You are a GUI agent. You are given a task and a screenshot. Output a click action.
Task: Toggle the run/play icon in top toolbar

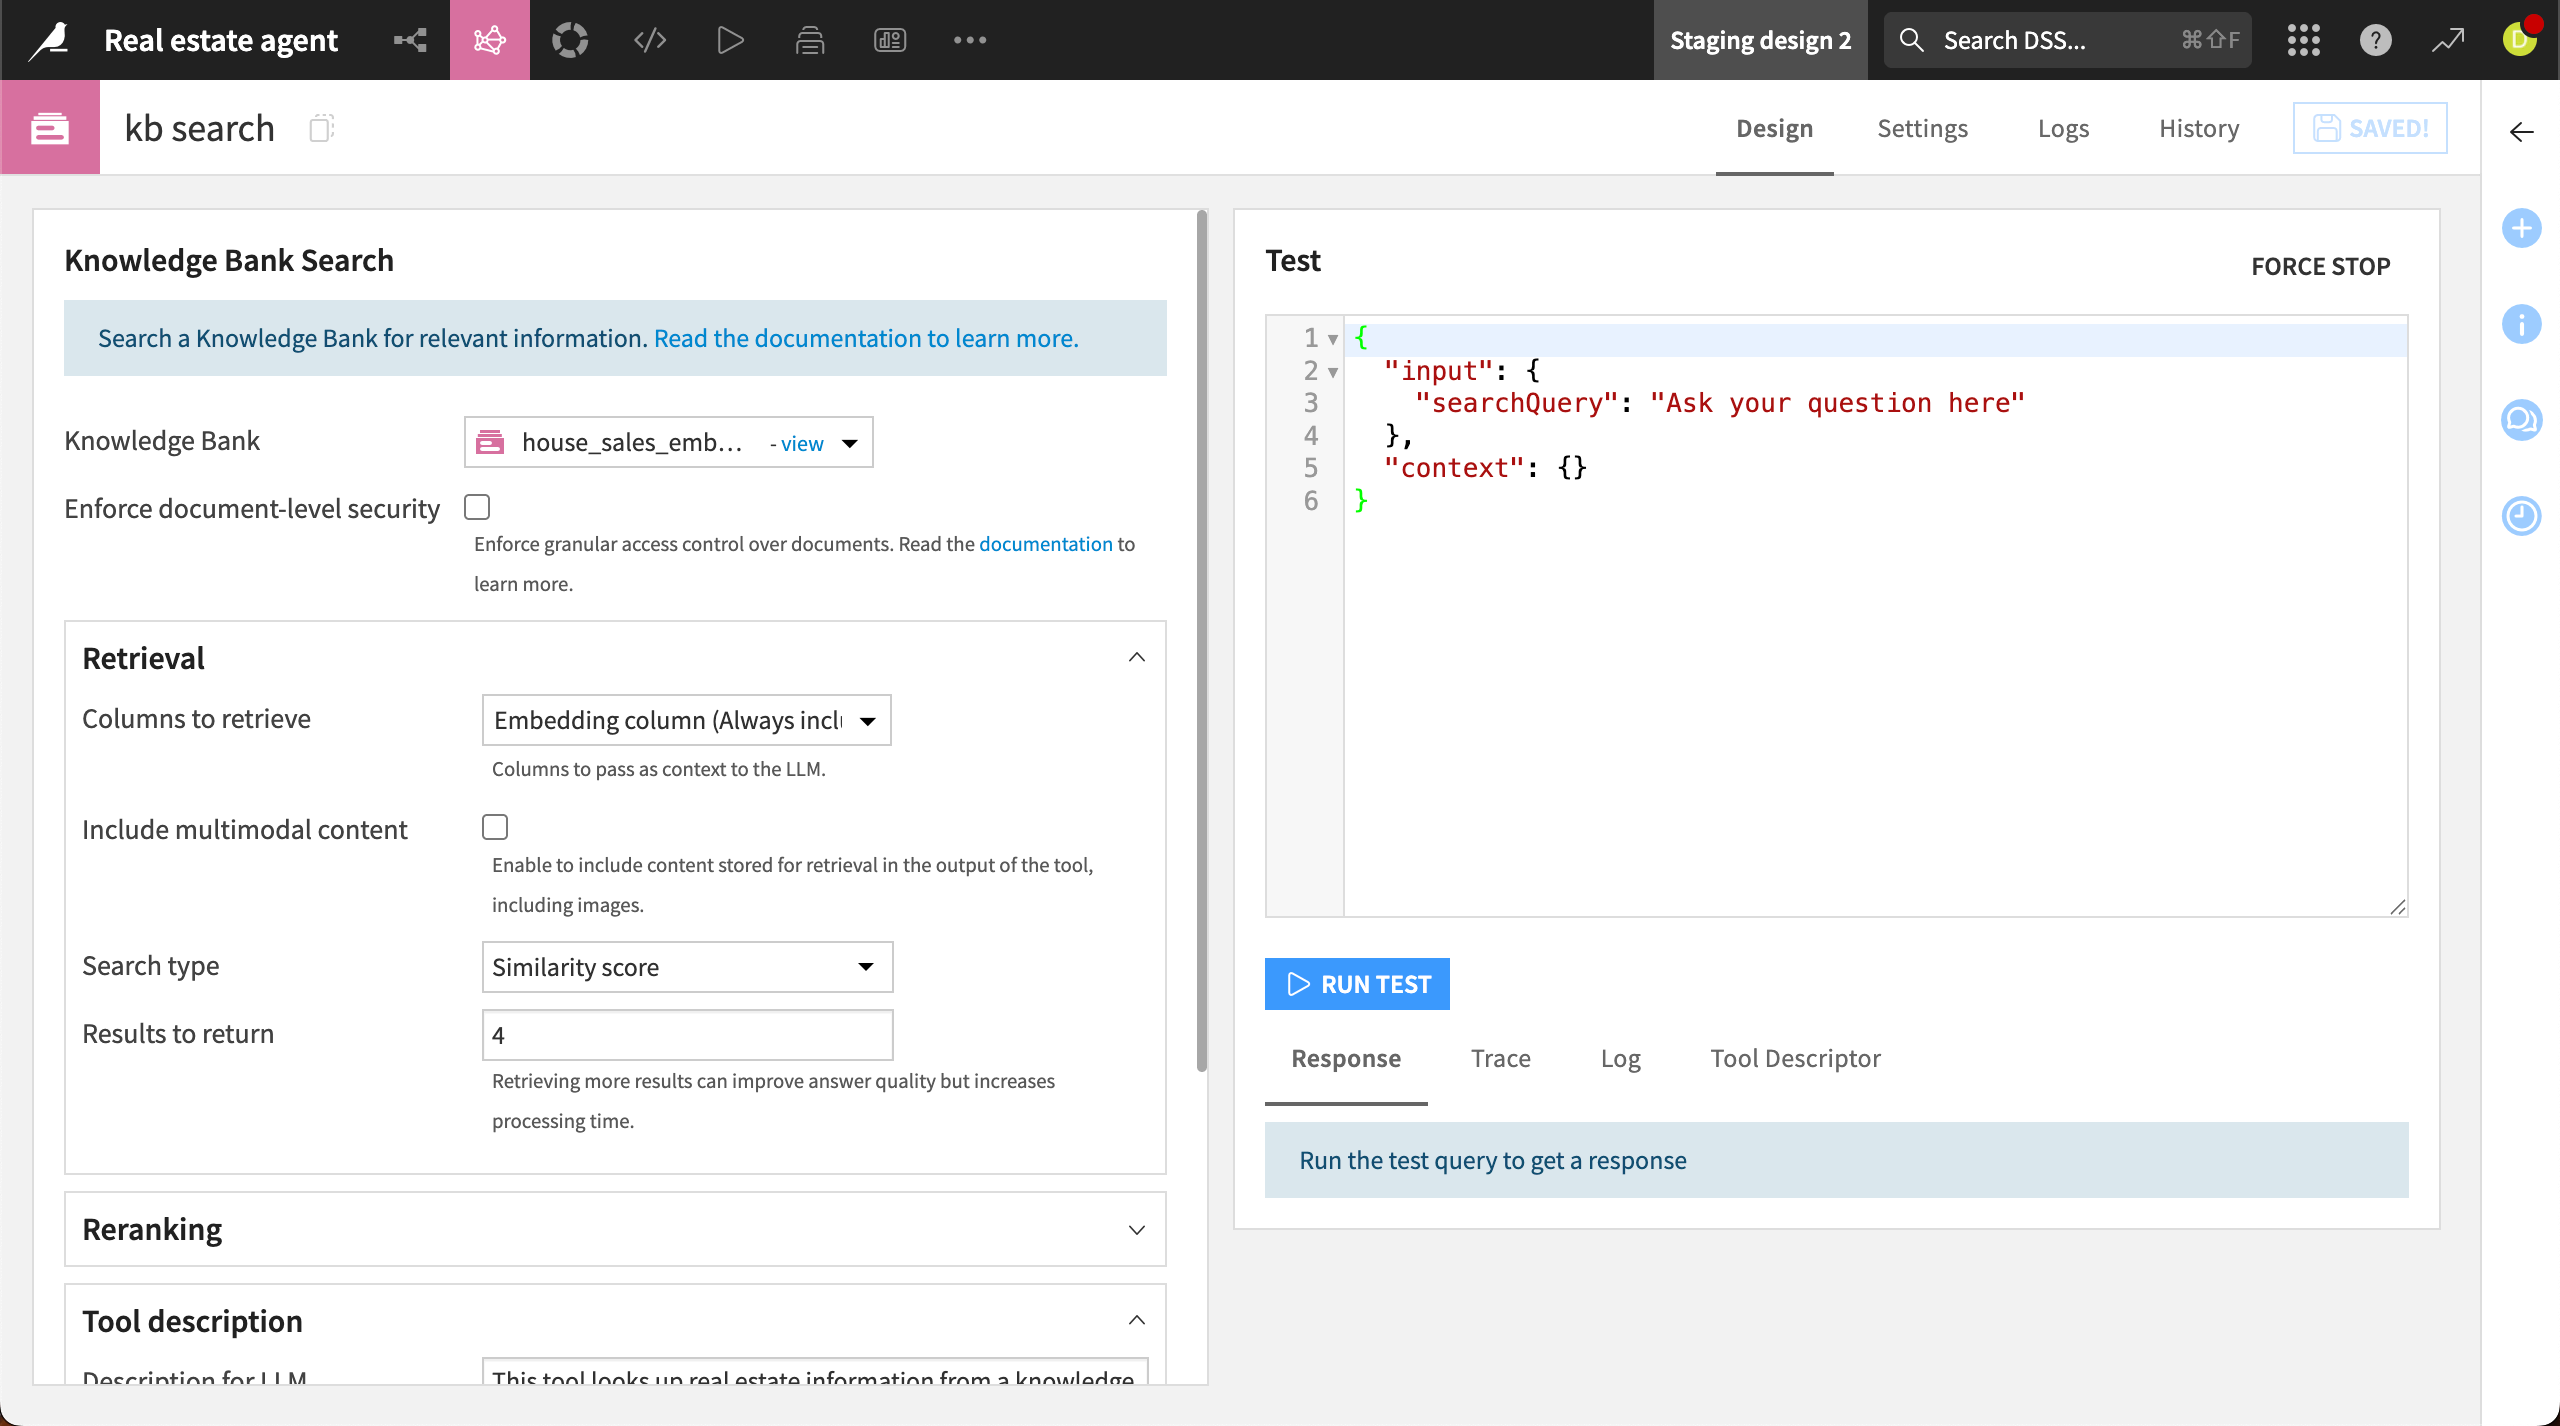click(729, 40)
